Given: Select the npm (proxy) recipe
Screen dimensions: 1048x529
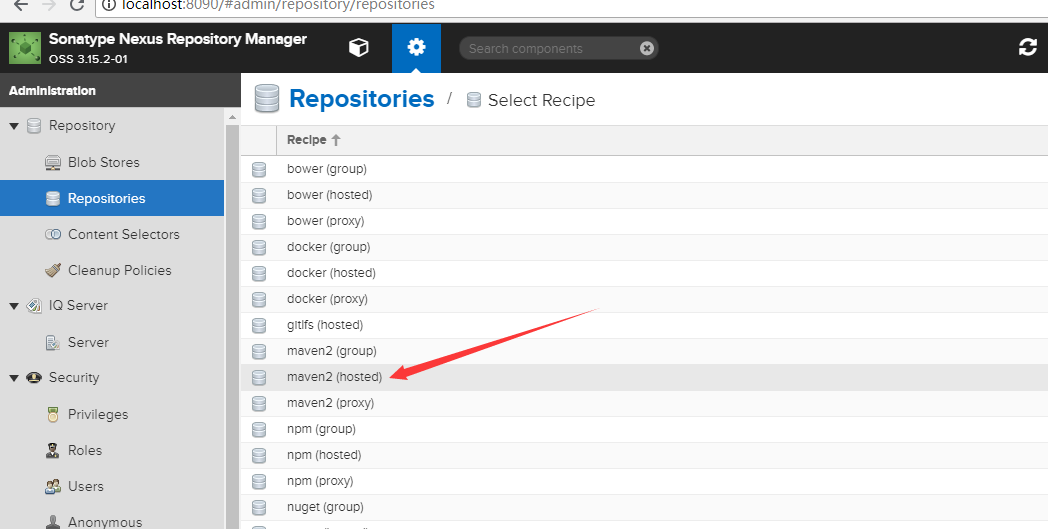Looking at the screenshot, I should coord(644,482).
